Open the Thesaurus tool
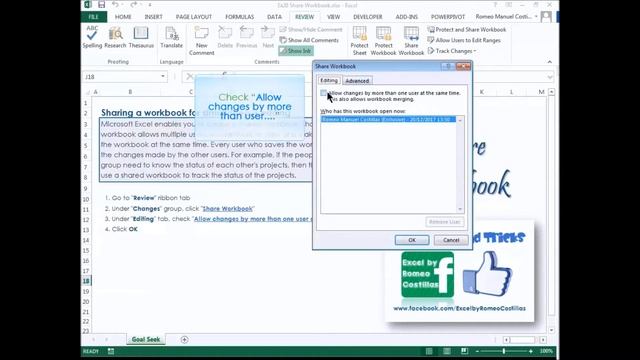Viewport: 640px width, 360px height. coord(141,37)
